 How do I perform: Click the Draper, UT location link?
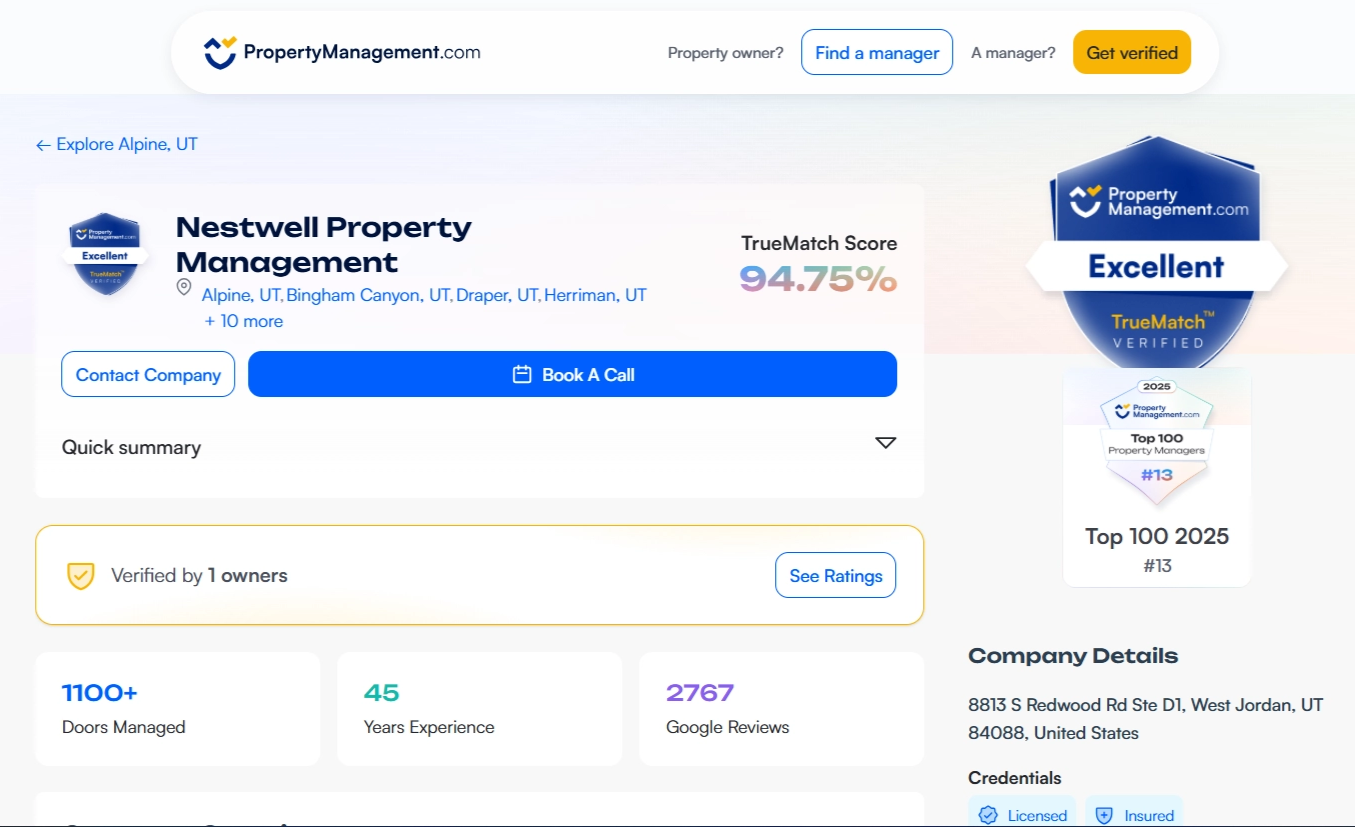coord(497,294)
